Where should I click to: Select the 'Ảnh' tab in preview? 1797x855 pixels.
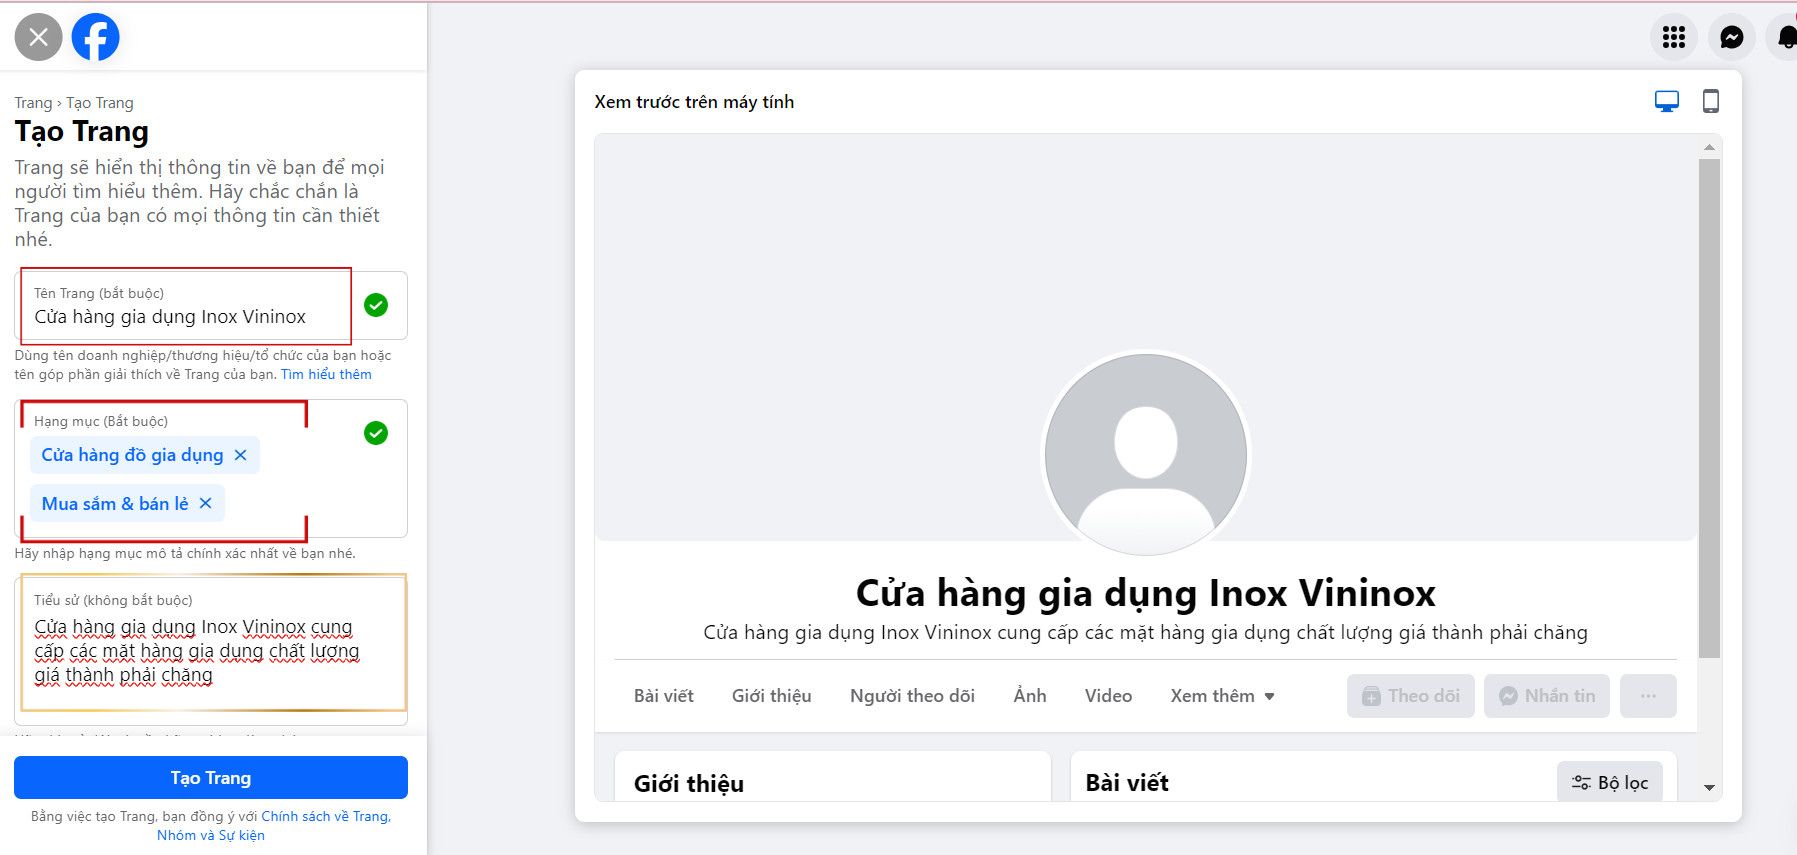pyautogui.click(x=1029, y=696)
